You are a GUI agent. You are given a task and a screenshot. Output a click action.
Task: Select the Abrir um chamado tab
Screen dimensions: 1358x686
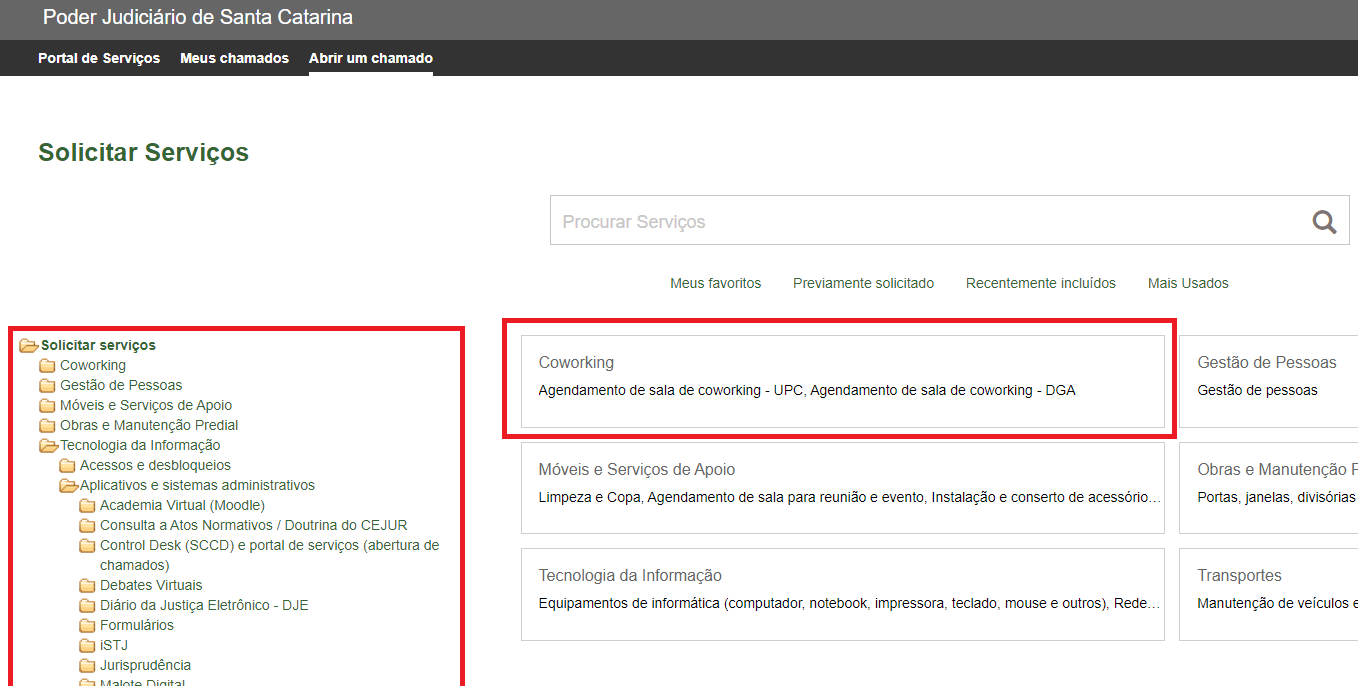(371, 58)
